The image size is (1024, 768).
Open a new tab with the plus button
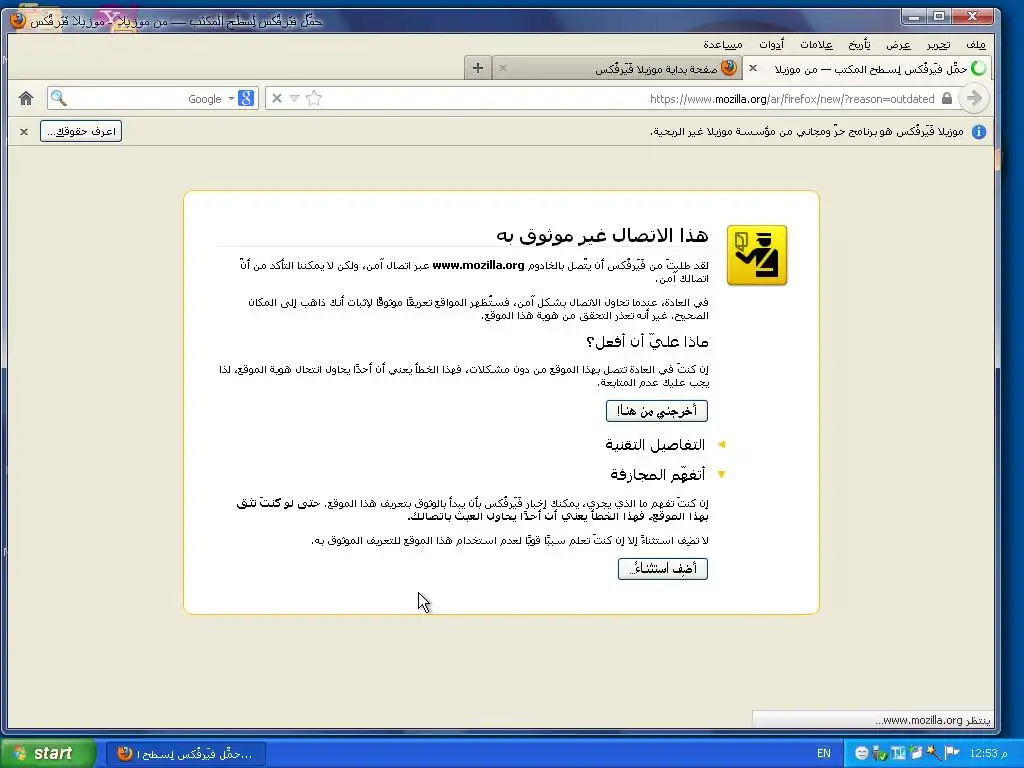click(x=478, y=68)
